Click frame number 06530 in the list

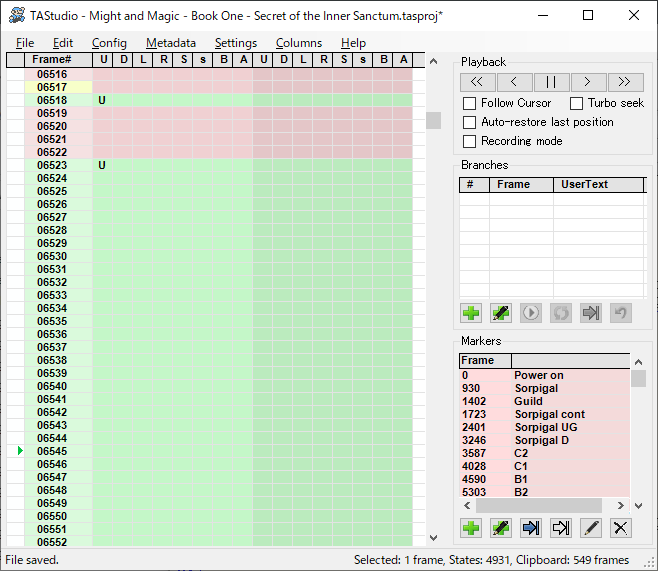coord(58,256)
